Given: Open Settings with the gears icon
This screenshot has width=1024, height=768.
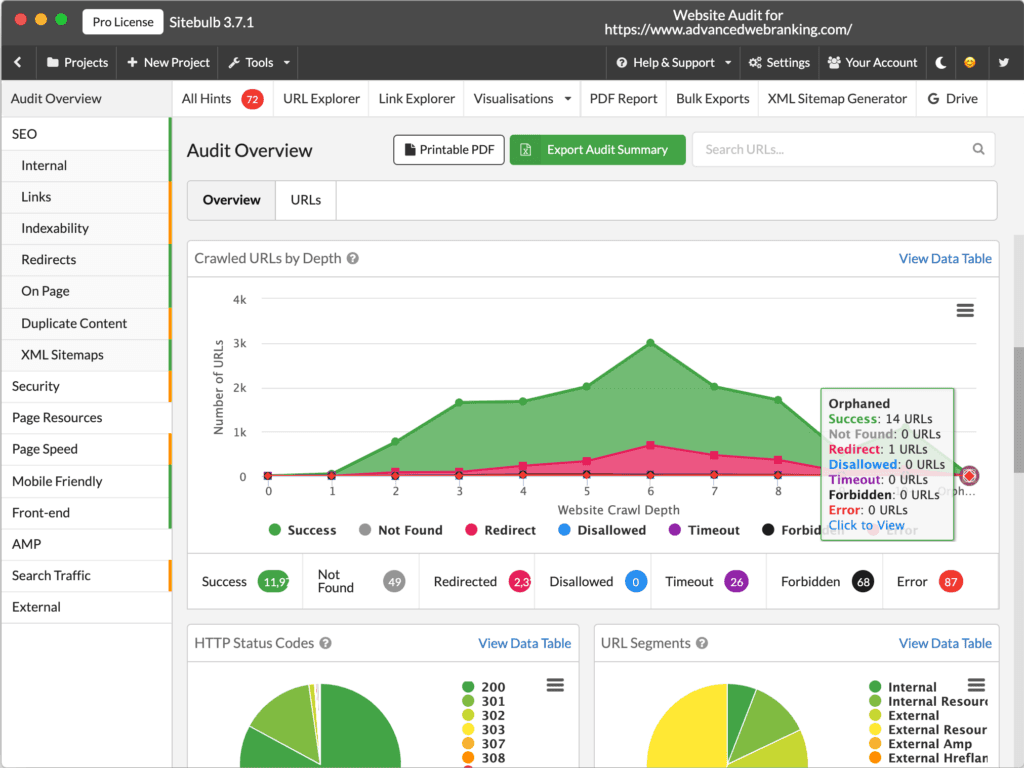Looking at the screenshot, I should click(x=779, y=63).
